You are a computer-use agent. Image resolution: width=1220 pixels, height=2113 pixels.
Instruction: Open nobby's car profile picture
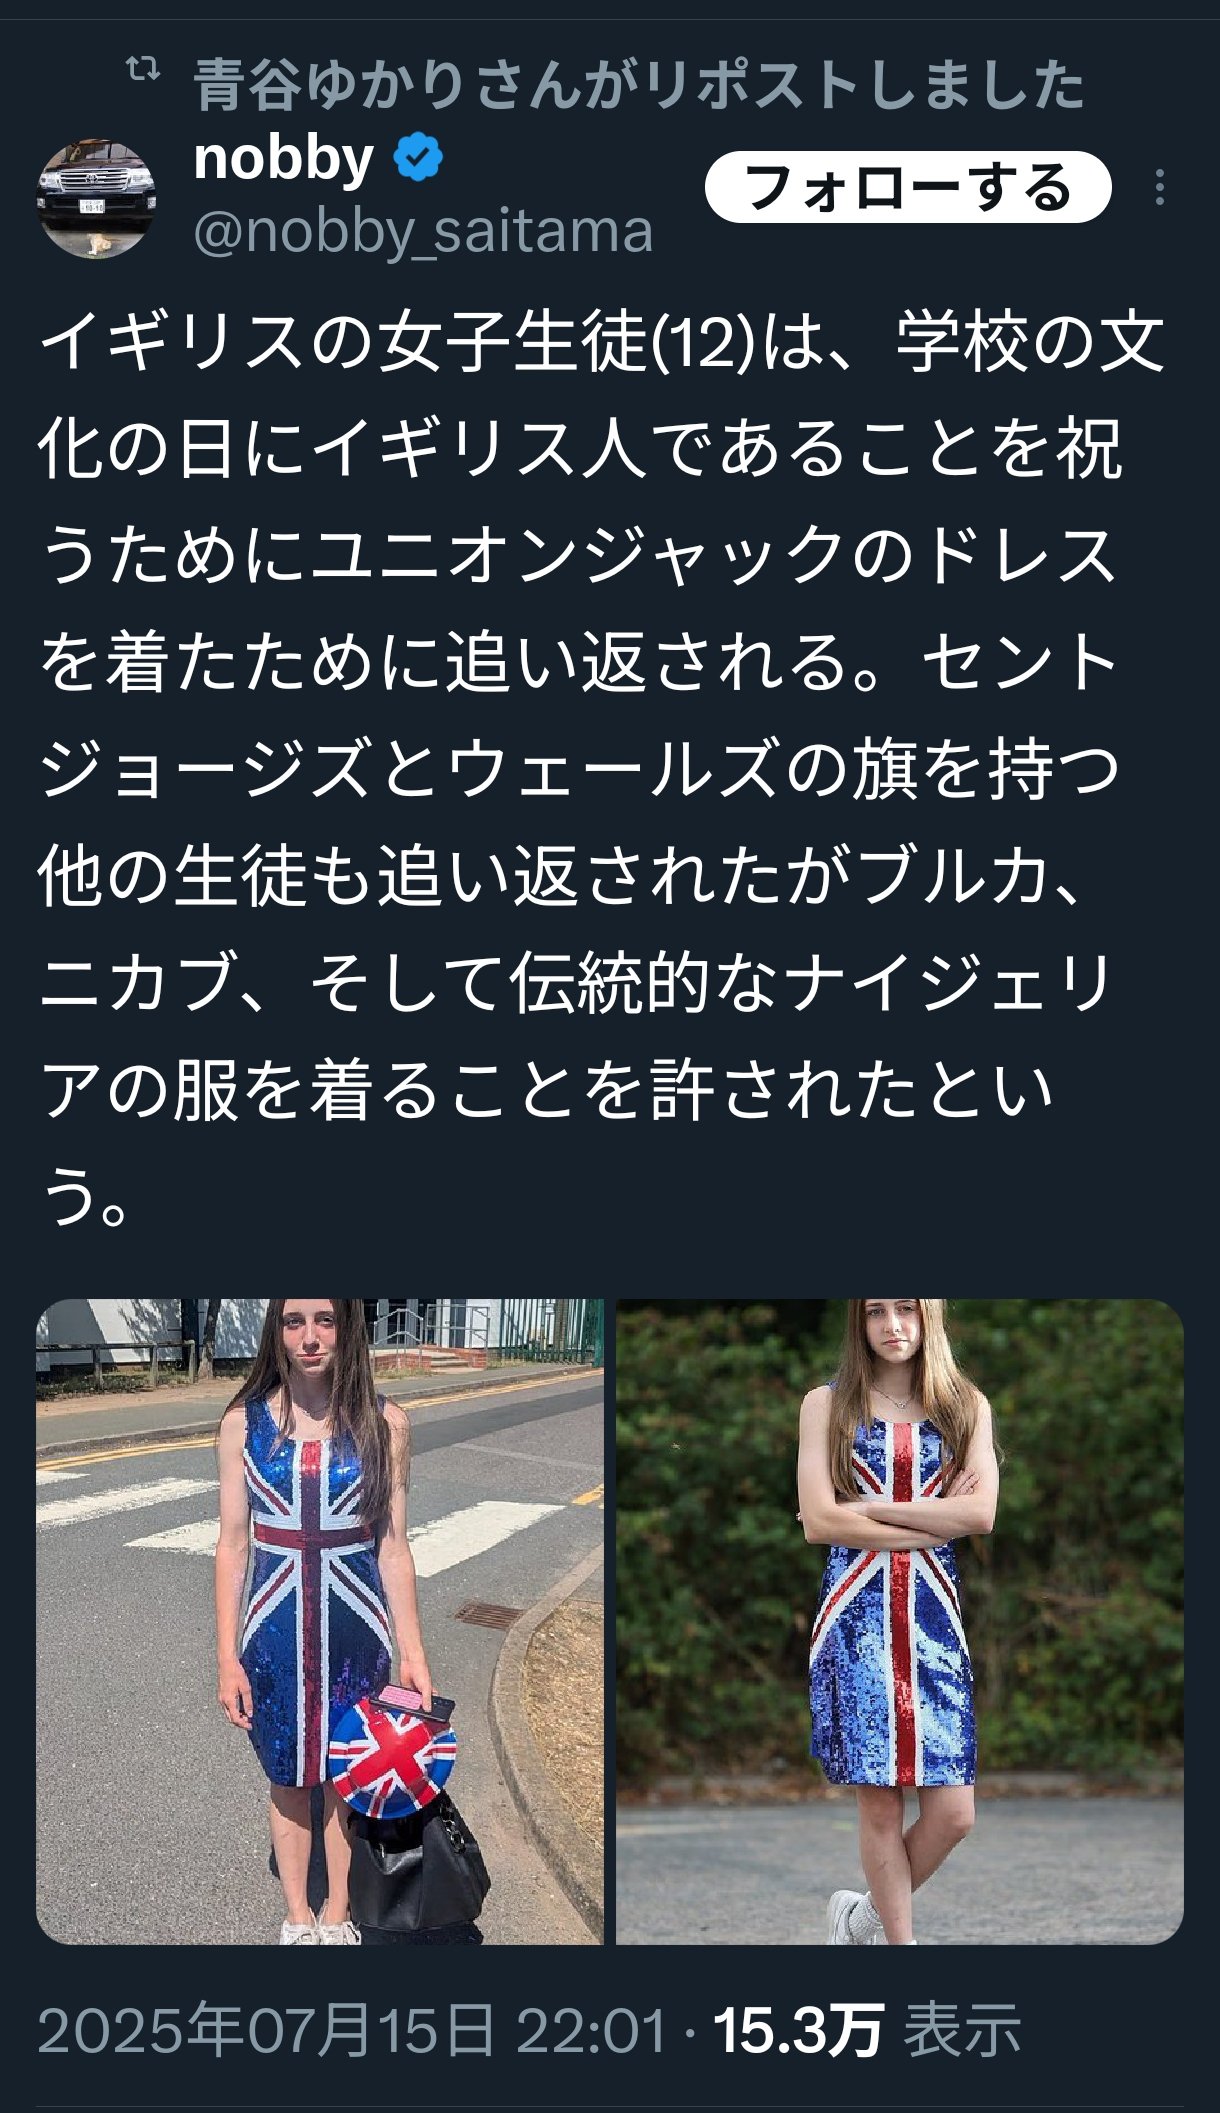(96, 199)
